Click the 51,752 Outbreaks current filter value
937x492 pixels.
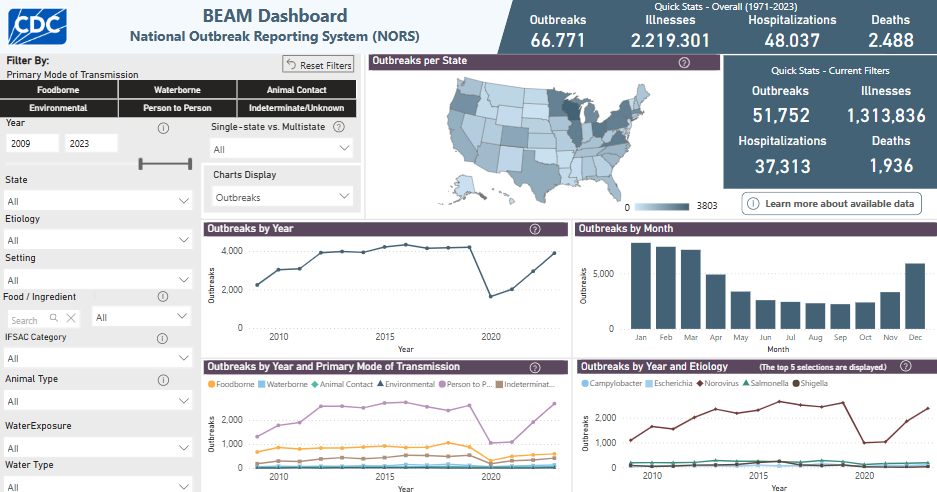[x=781, y=115]
